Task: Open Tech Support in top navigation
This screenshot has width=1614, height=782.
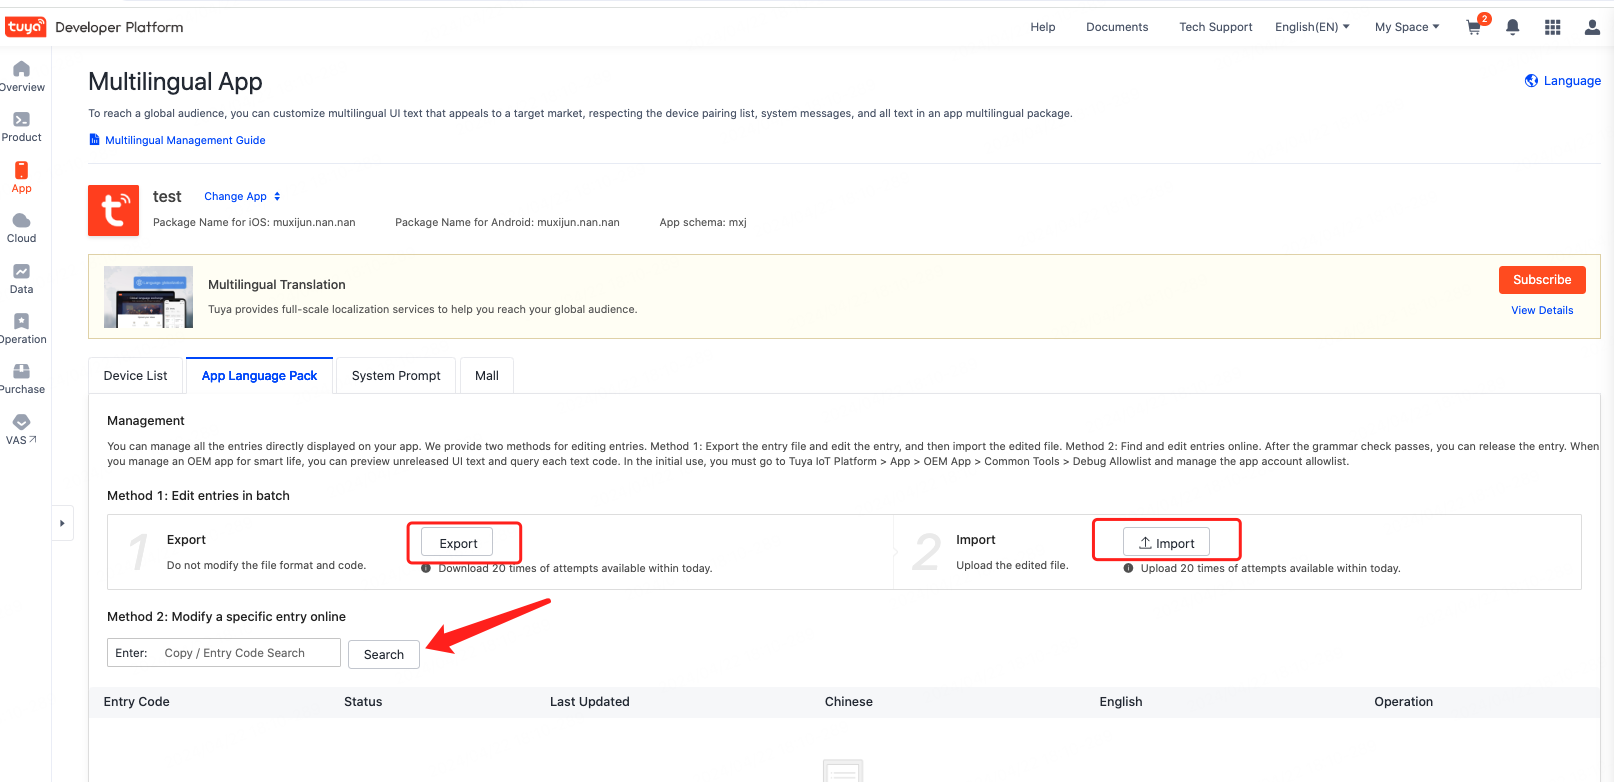Action: coord(1216,27)
